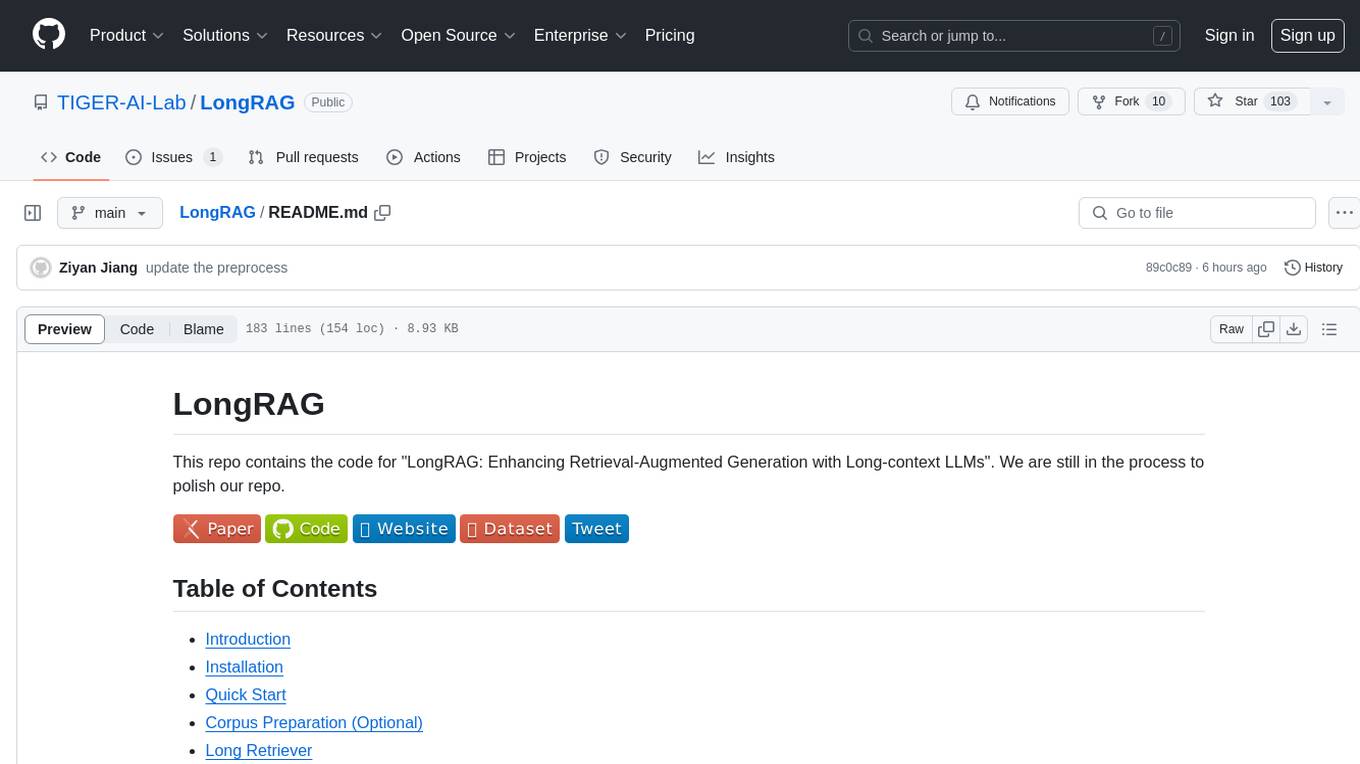Expand the Resources menu
The height and width of the screenshot is (764, 1360).
[x=334, y=35]
